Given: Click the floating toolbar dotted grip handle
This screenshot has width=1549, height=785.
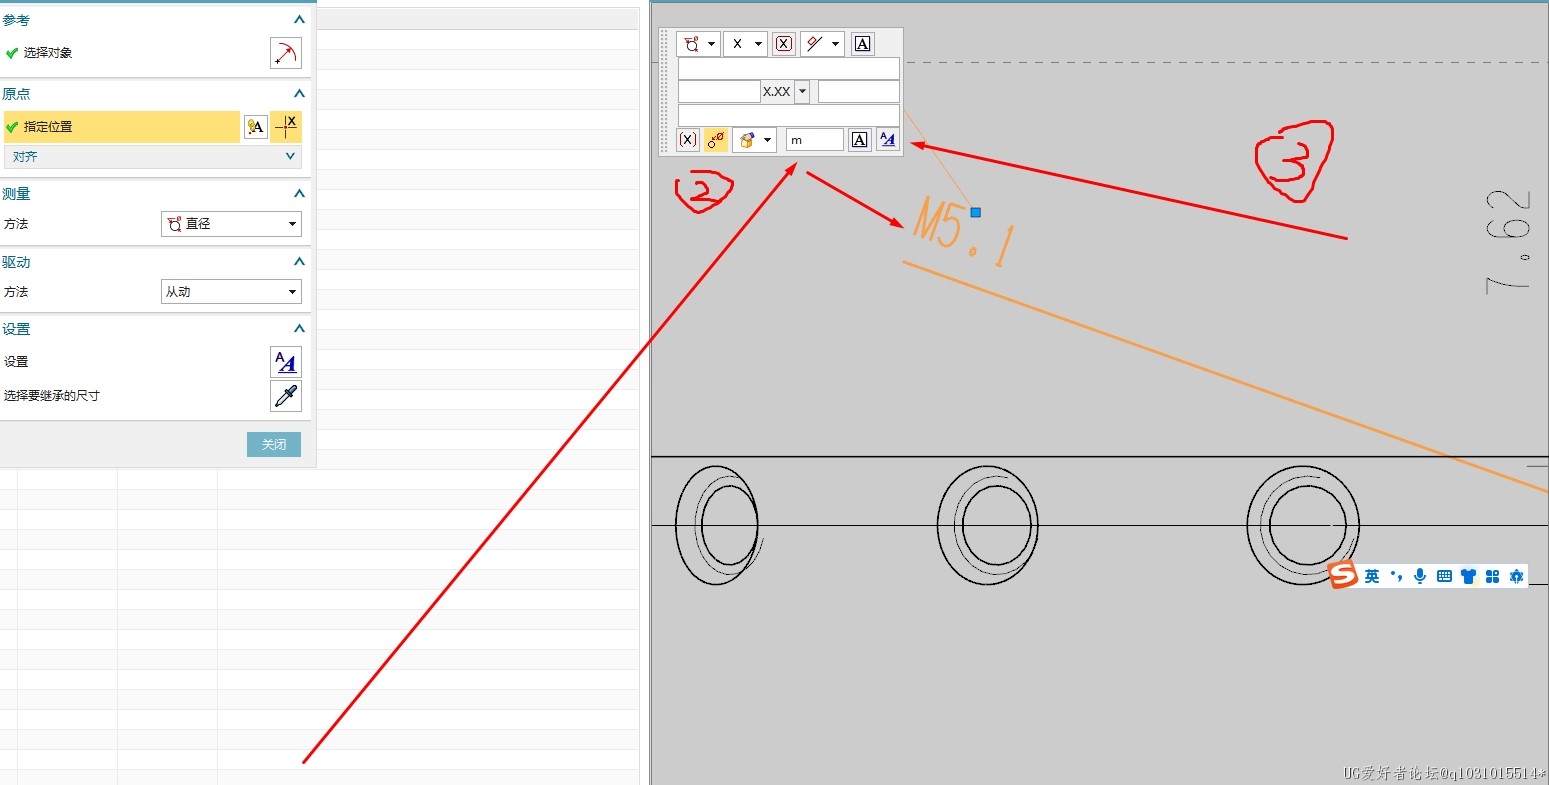Looking at the screenshot, I should pyautogui.click(x=665, y=92).
